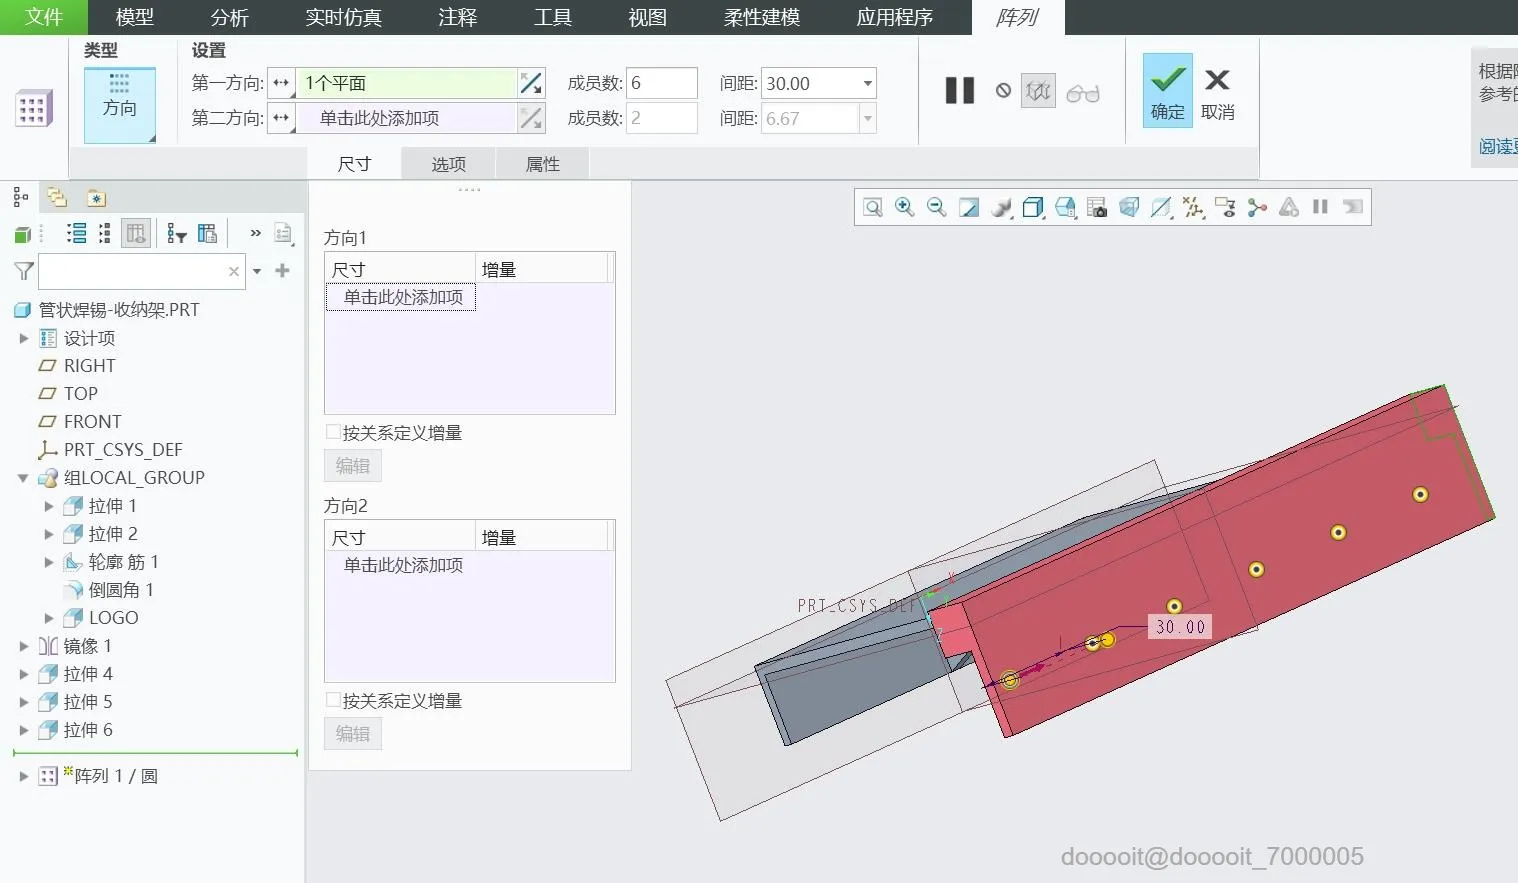Viewport: 1518px width, 883px height.
Task: Select the 拉伸 5 feature in tree
Action: click(88, 702)
